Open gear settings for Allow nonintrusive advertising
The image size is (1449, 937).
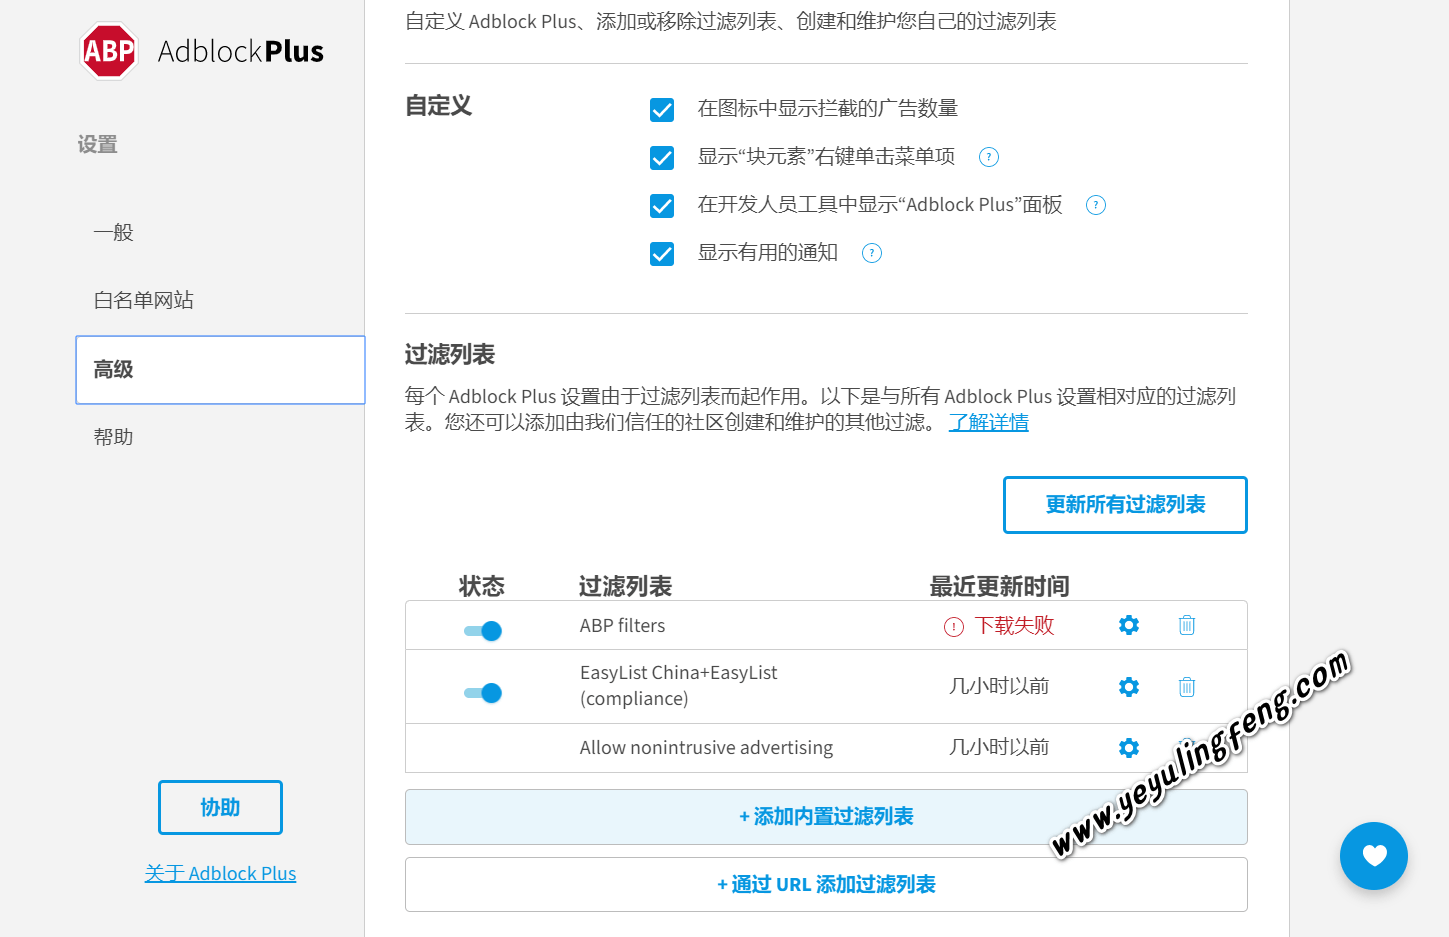coord(1129,748)
